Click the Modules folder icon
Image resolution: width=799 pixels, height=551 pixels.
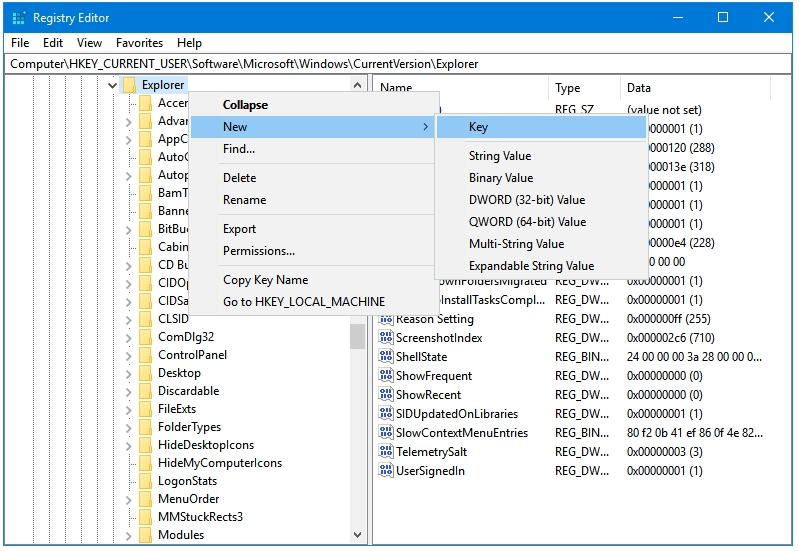pos(146,535)
